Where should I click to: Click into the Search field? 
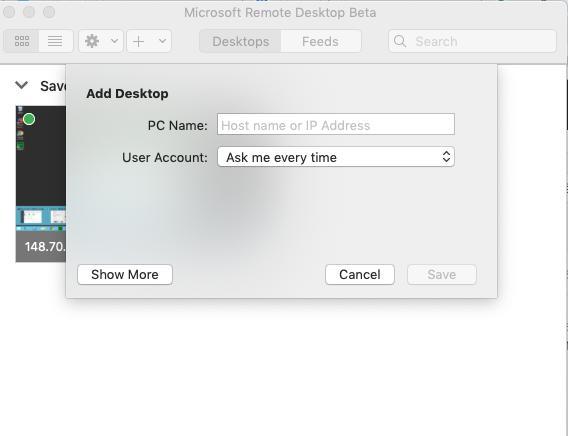472,41
